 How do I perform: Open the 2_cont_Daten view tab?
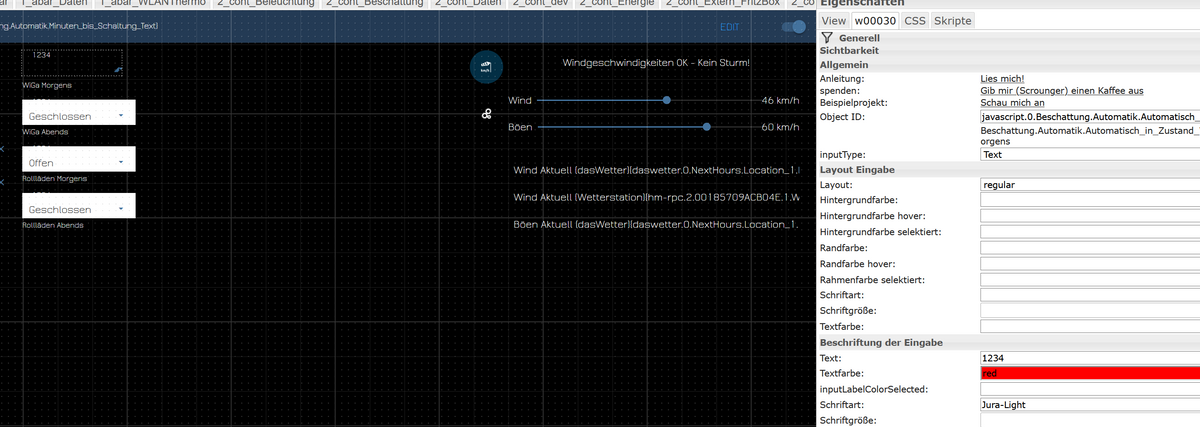[469, 4]
